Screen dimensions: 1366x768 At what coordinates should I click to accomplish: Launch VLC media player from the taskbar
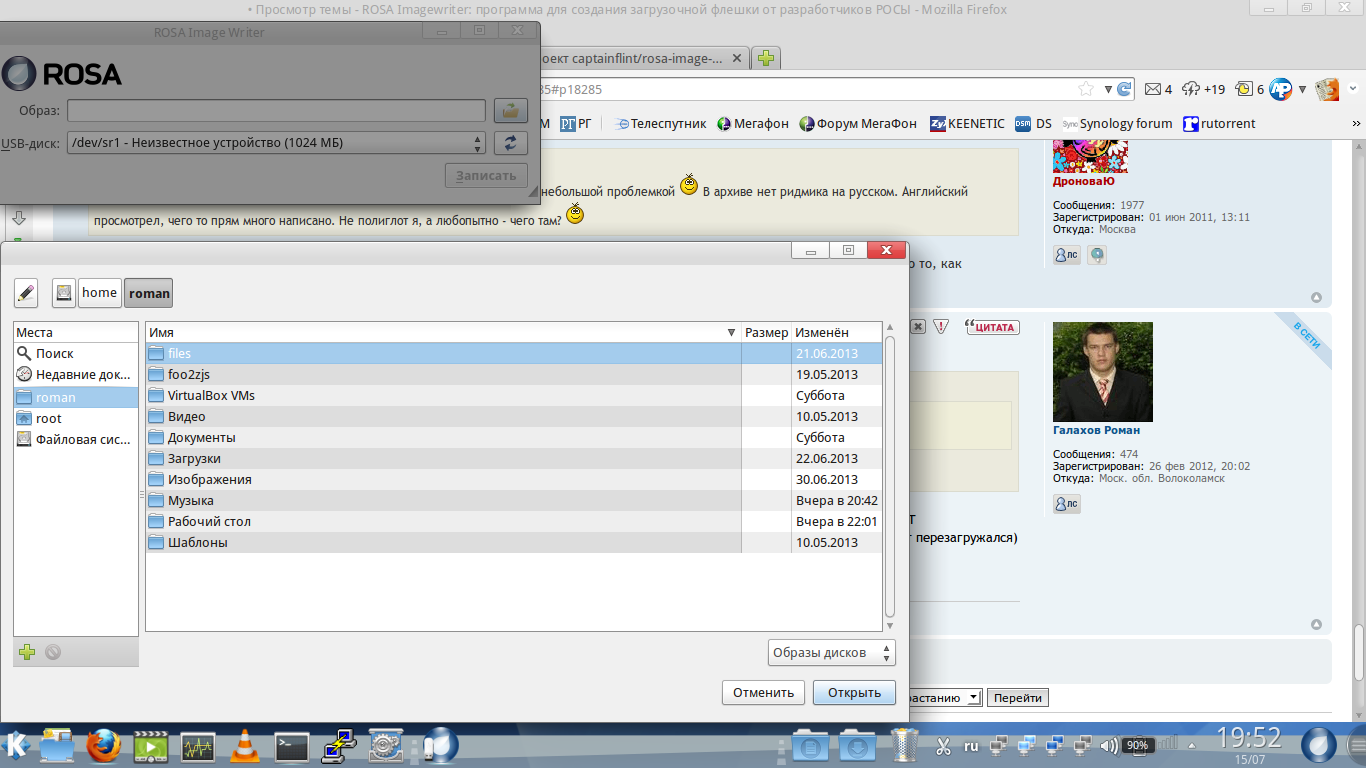245,746
